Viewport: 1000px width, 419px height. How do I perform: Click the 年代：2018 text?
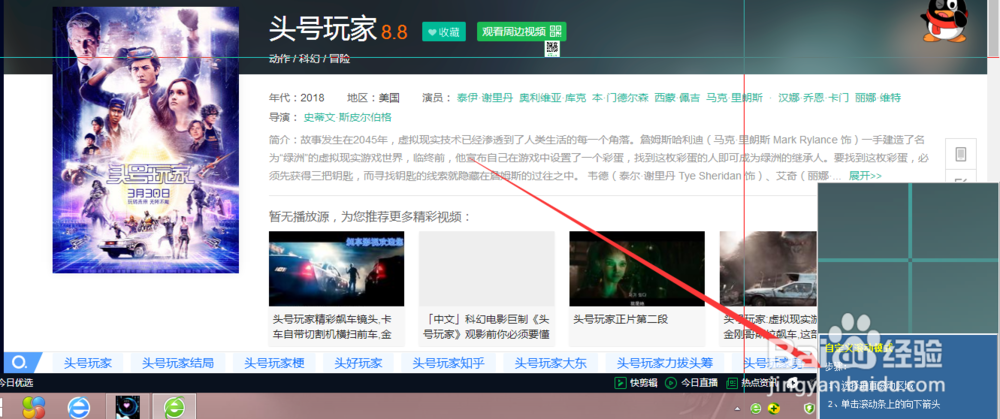(297, 98)
